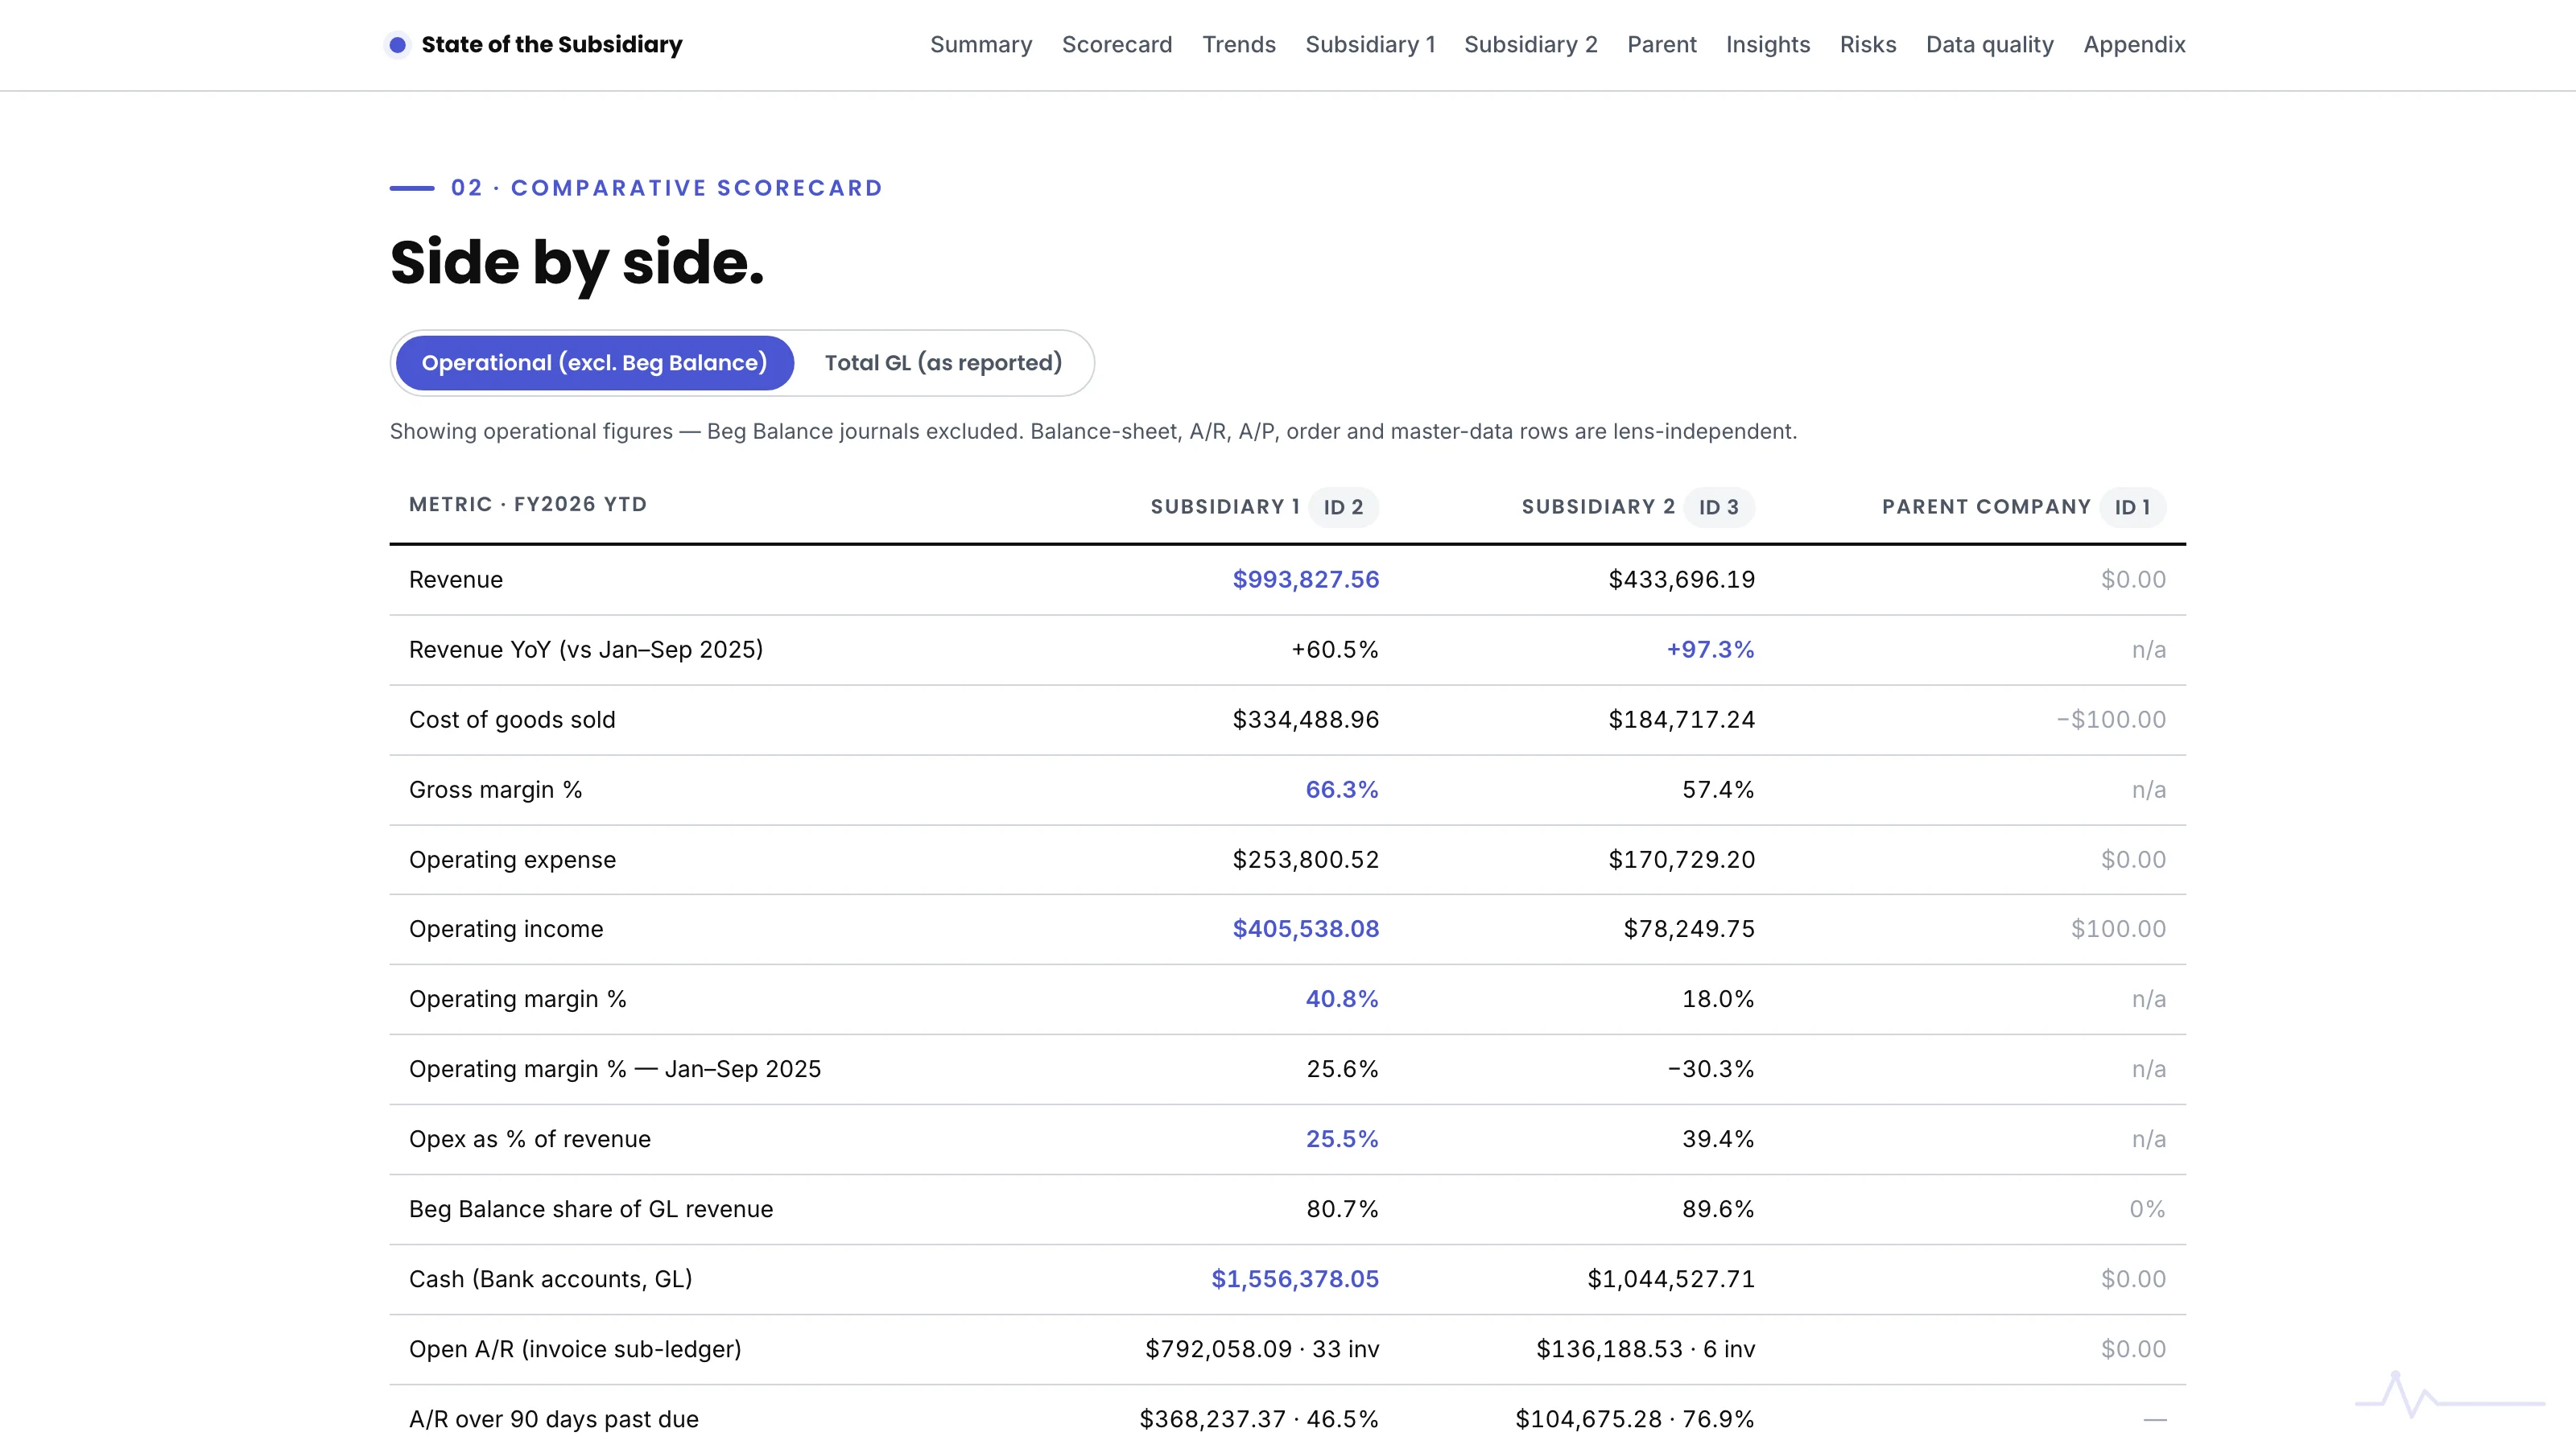The width and height of the screenshot is (2576, 1449).
Task: Click the blue dot logo icon
Action: click(x=397, y=45)
